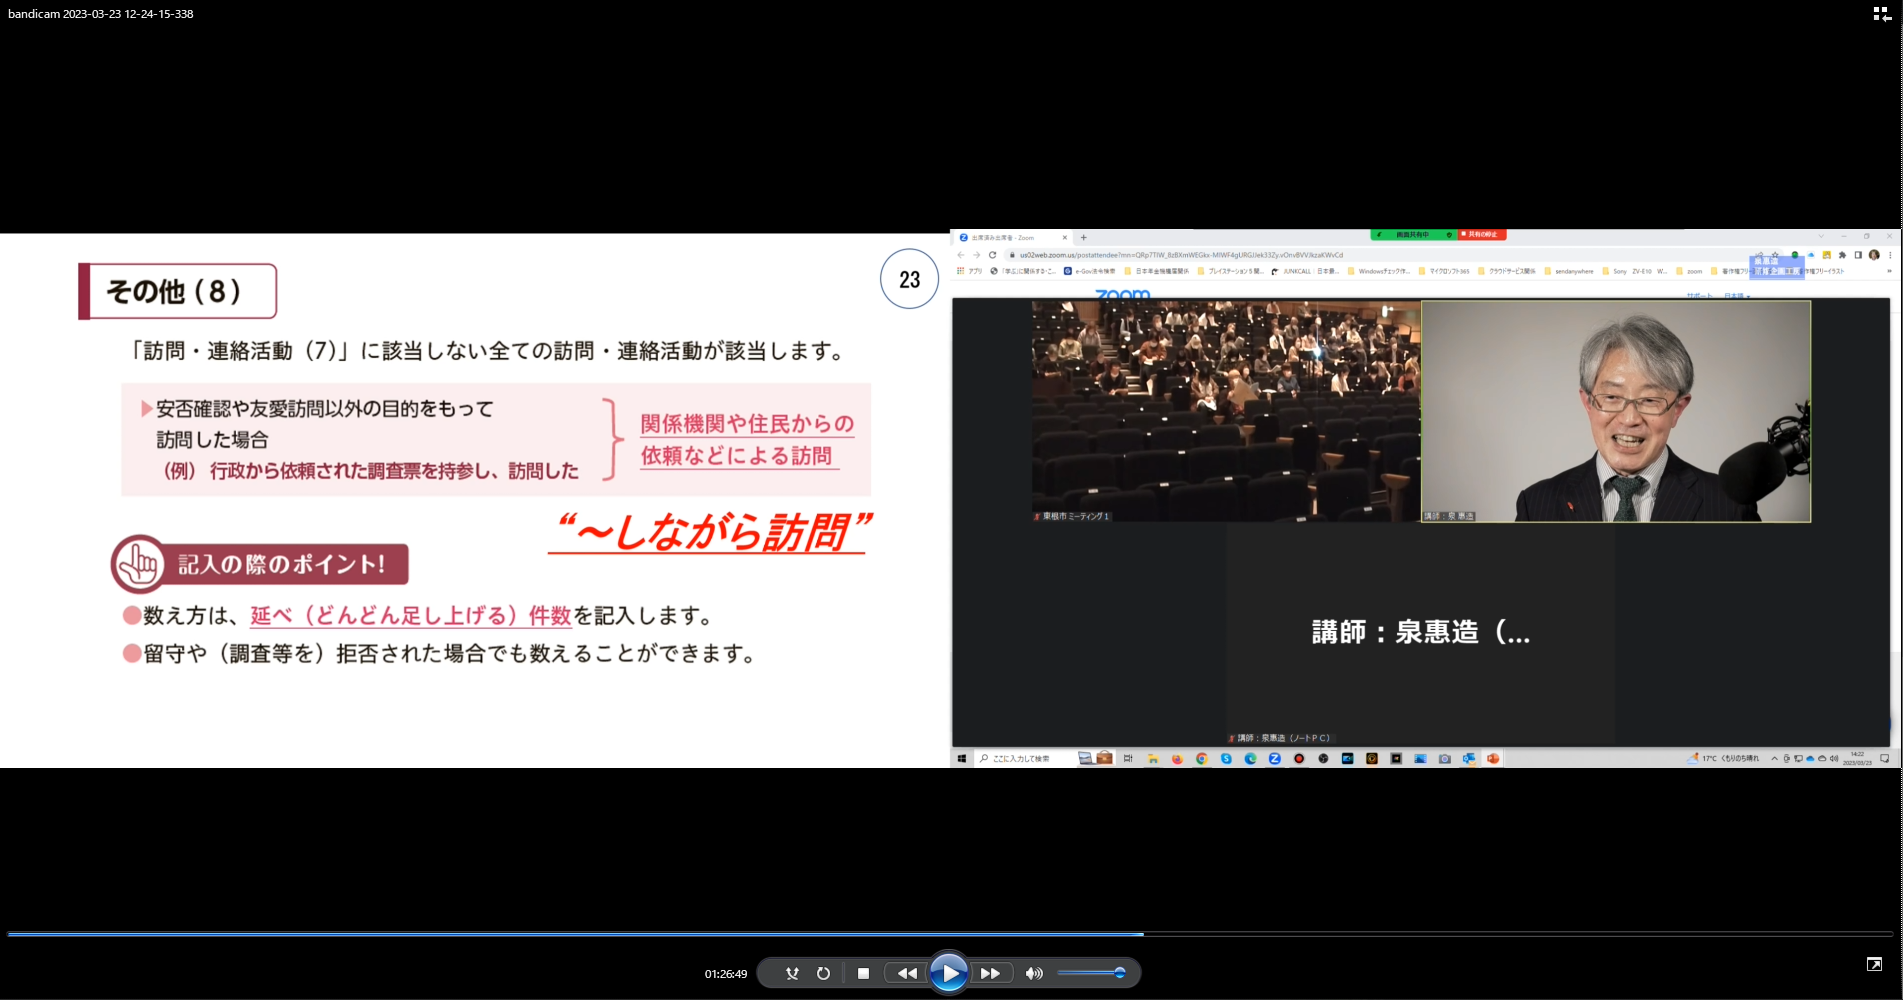Click the red stop sharing button in Zoom
This screenshot has width=1903, height=1000.
[1482, 235]
